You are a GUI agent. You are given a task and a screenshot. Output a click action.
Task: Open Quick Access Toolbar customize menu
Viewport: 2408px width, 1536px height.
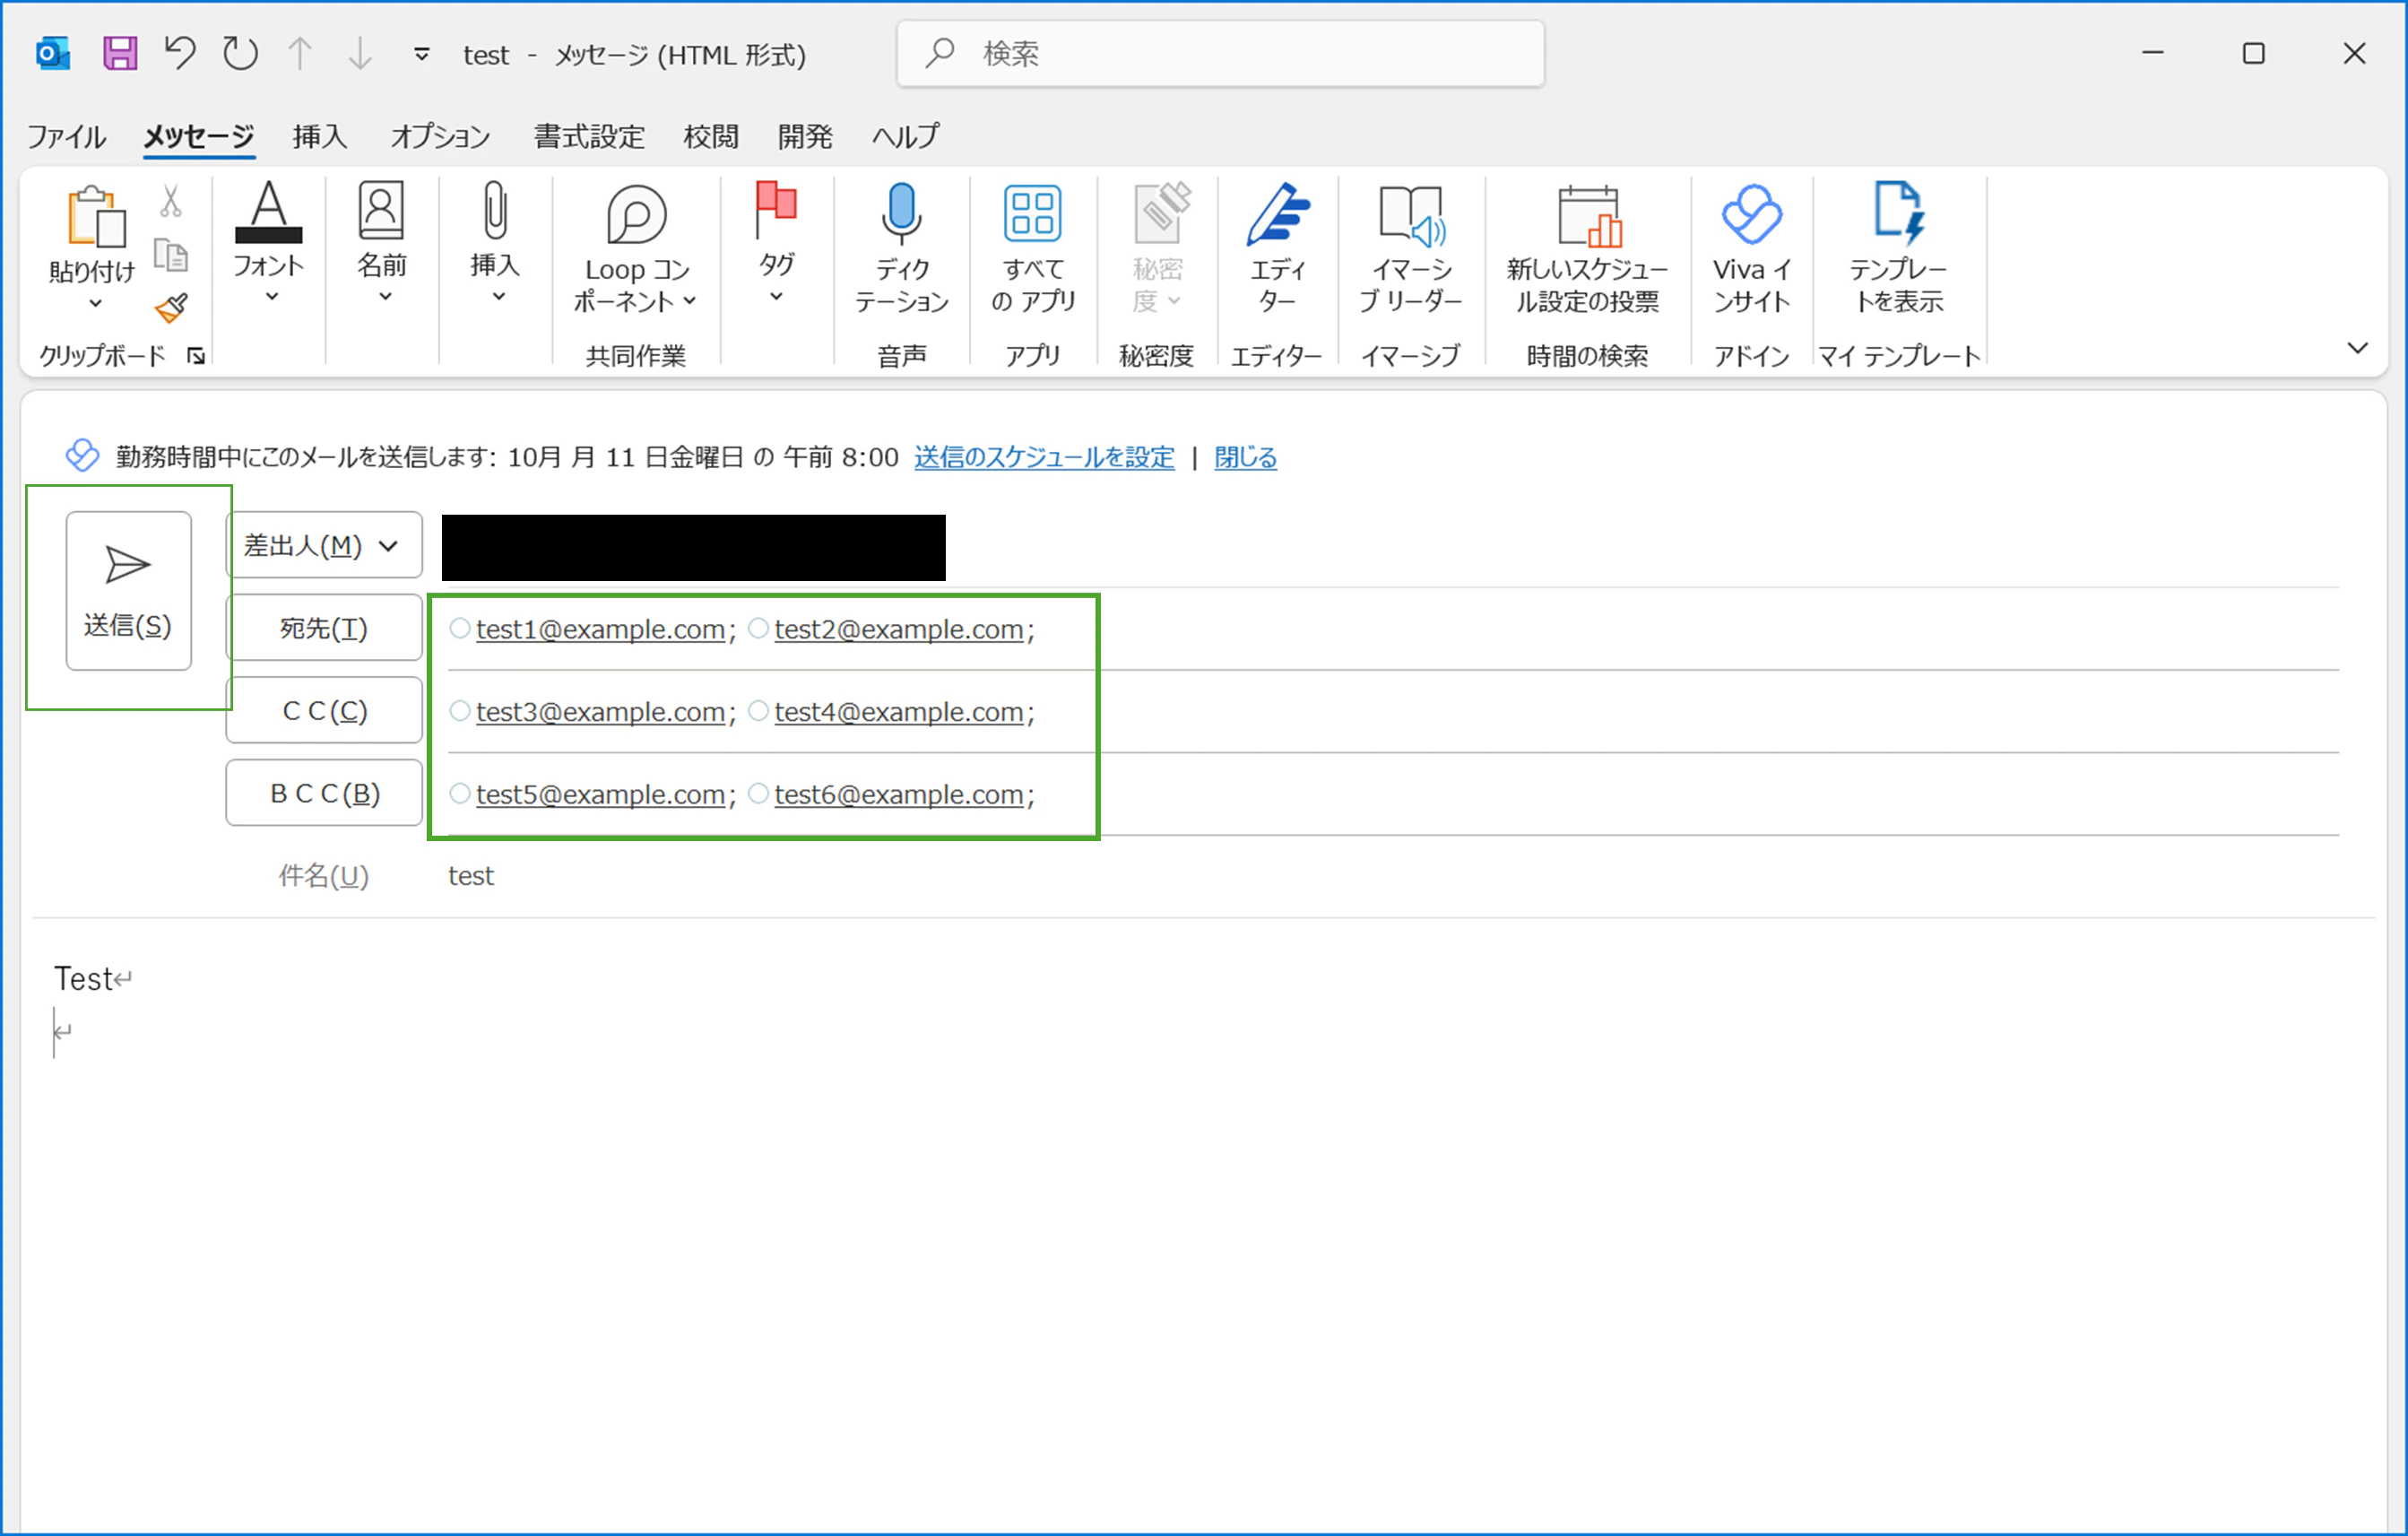(x=422, y=54)
